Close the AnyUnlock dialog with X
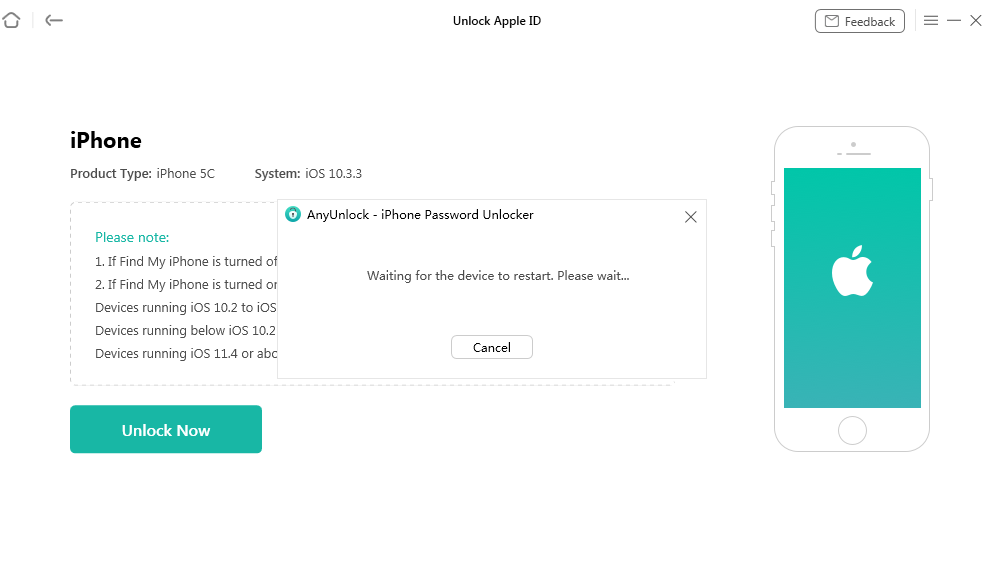 [x=690, y=216]
